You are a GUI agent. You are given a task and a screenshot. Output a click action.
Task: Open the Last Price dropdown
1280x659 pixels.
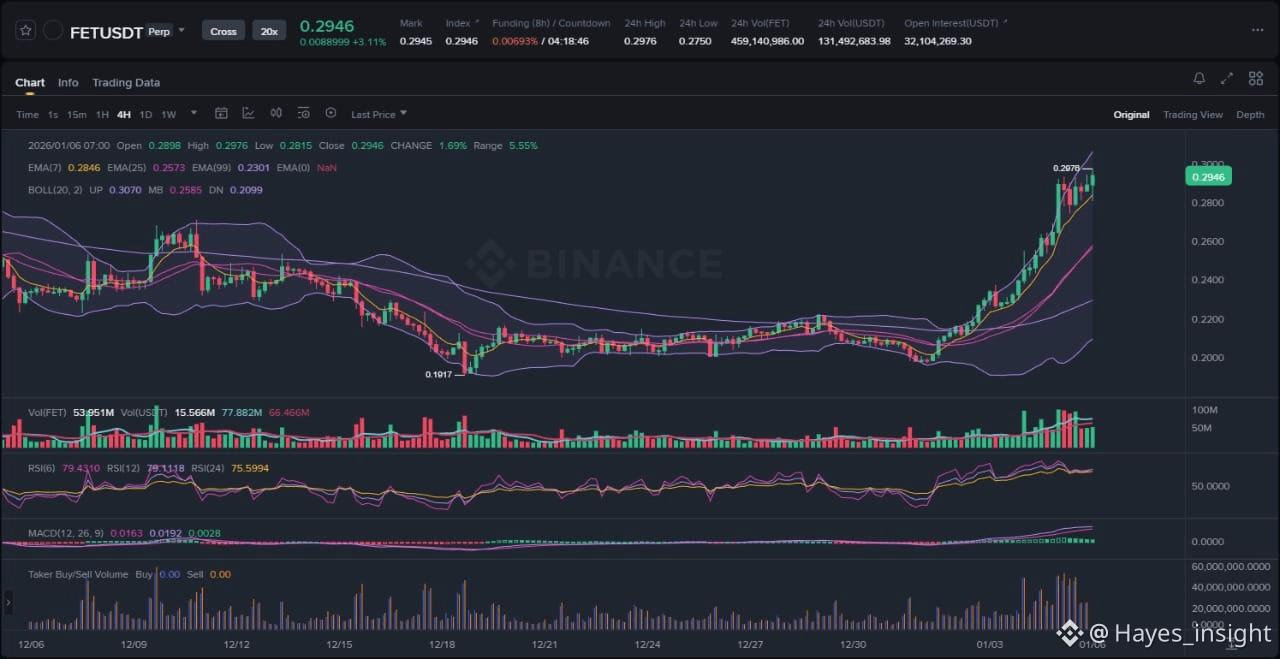click(378, 115)
